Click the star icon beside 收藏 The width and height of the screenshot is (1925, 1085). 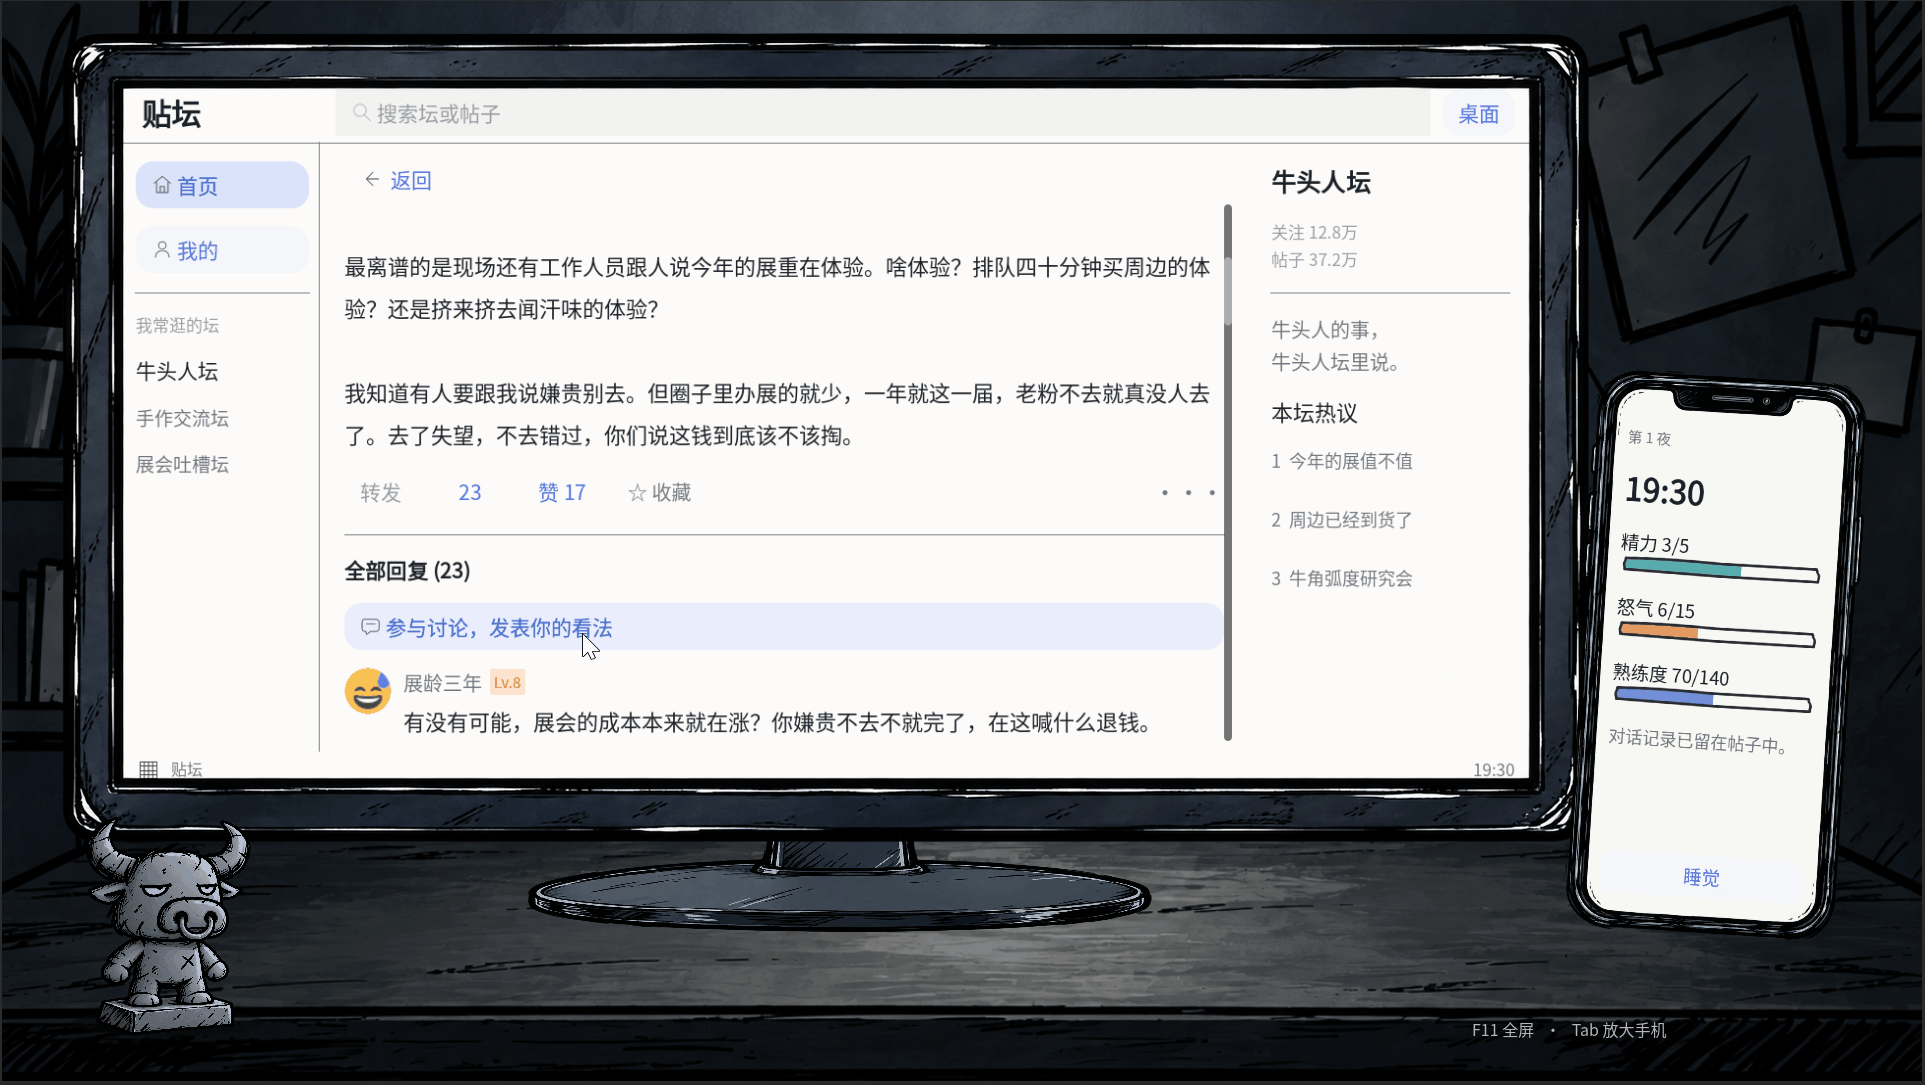(637, 492)
